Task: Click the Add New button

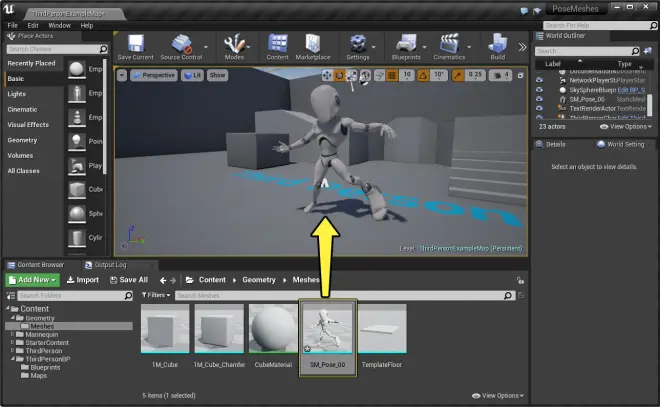Action: click(33, 280)
